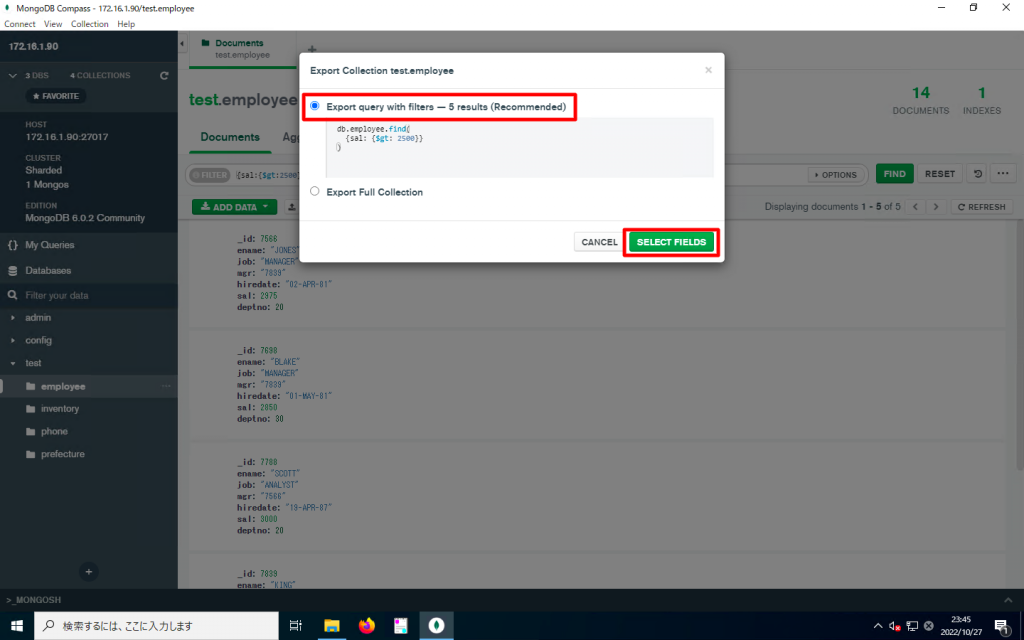
Task: Expand the OPTIONS panel in the query bar
Action: pos(836,173)
